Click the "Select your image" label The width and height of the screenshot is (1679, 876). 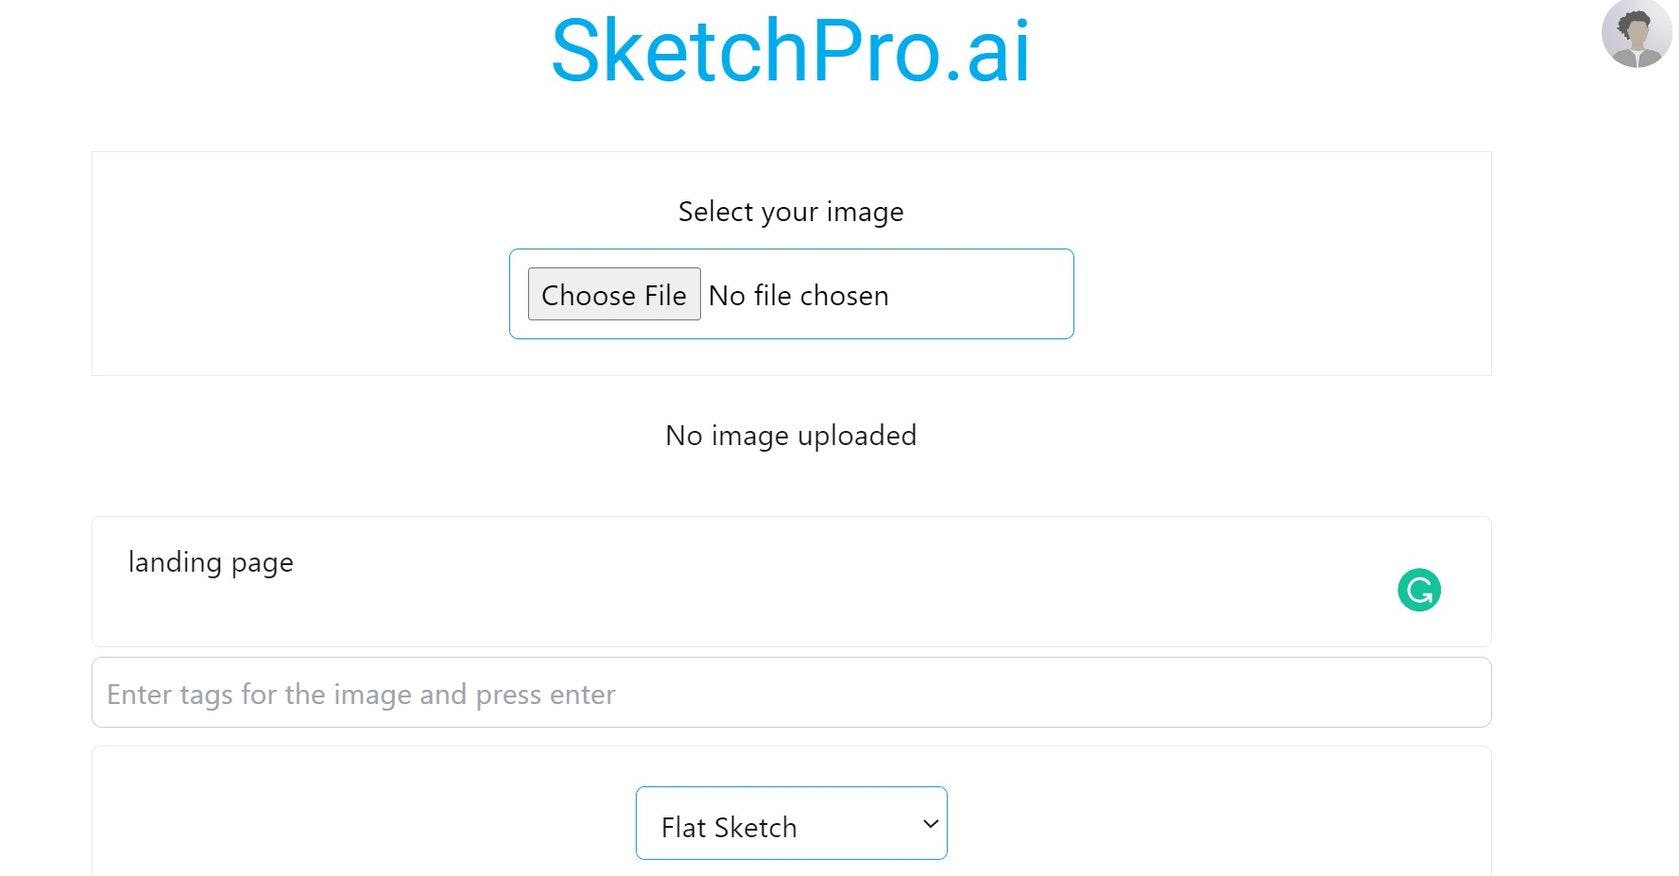(790, 212)
